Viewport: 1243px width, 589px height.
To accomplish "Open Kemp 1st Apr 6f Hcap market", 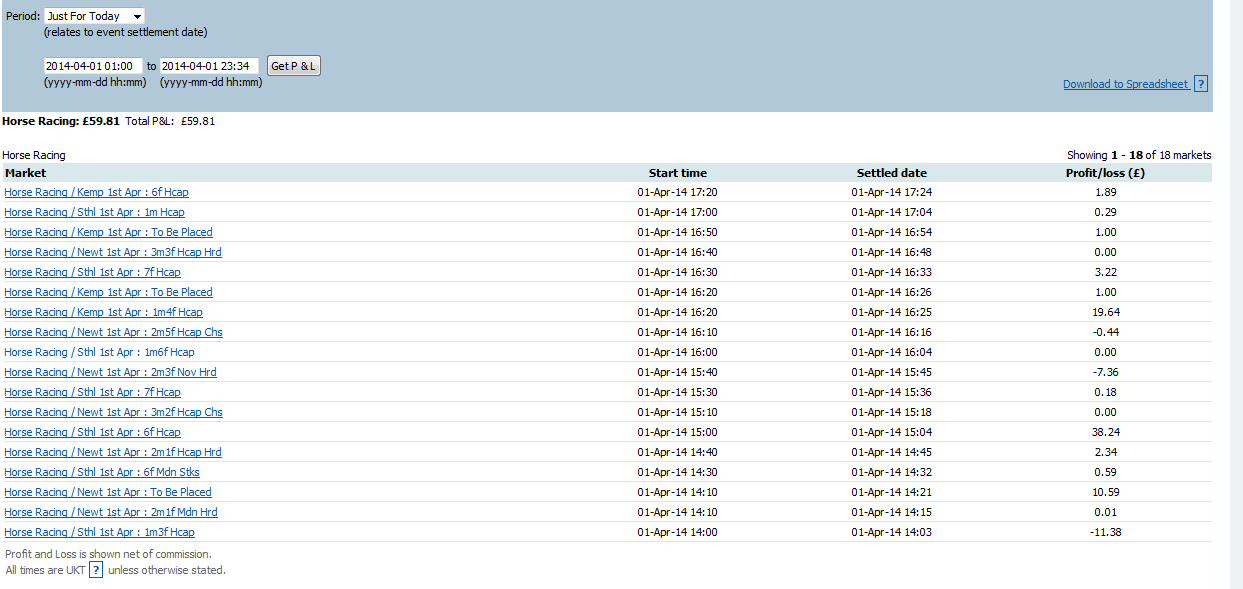I will tap(96, 192).
